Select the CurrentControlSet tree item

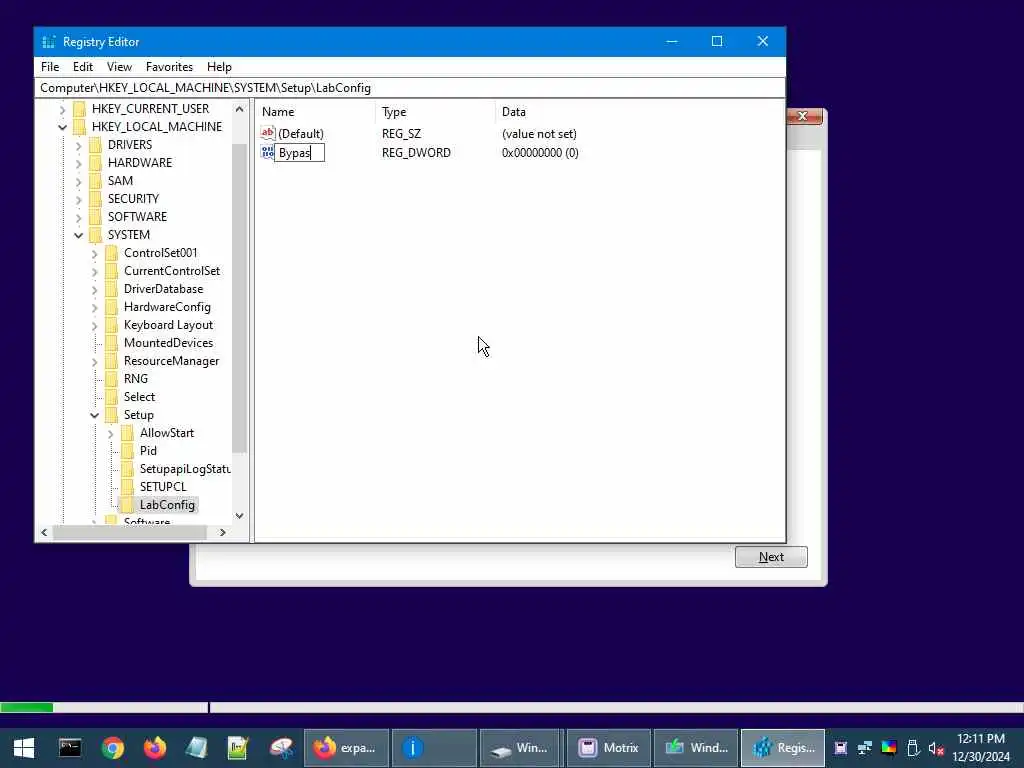click(x=172, y=270)
